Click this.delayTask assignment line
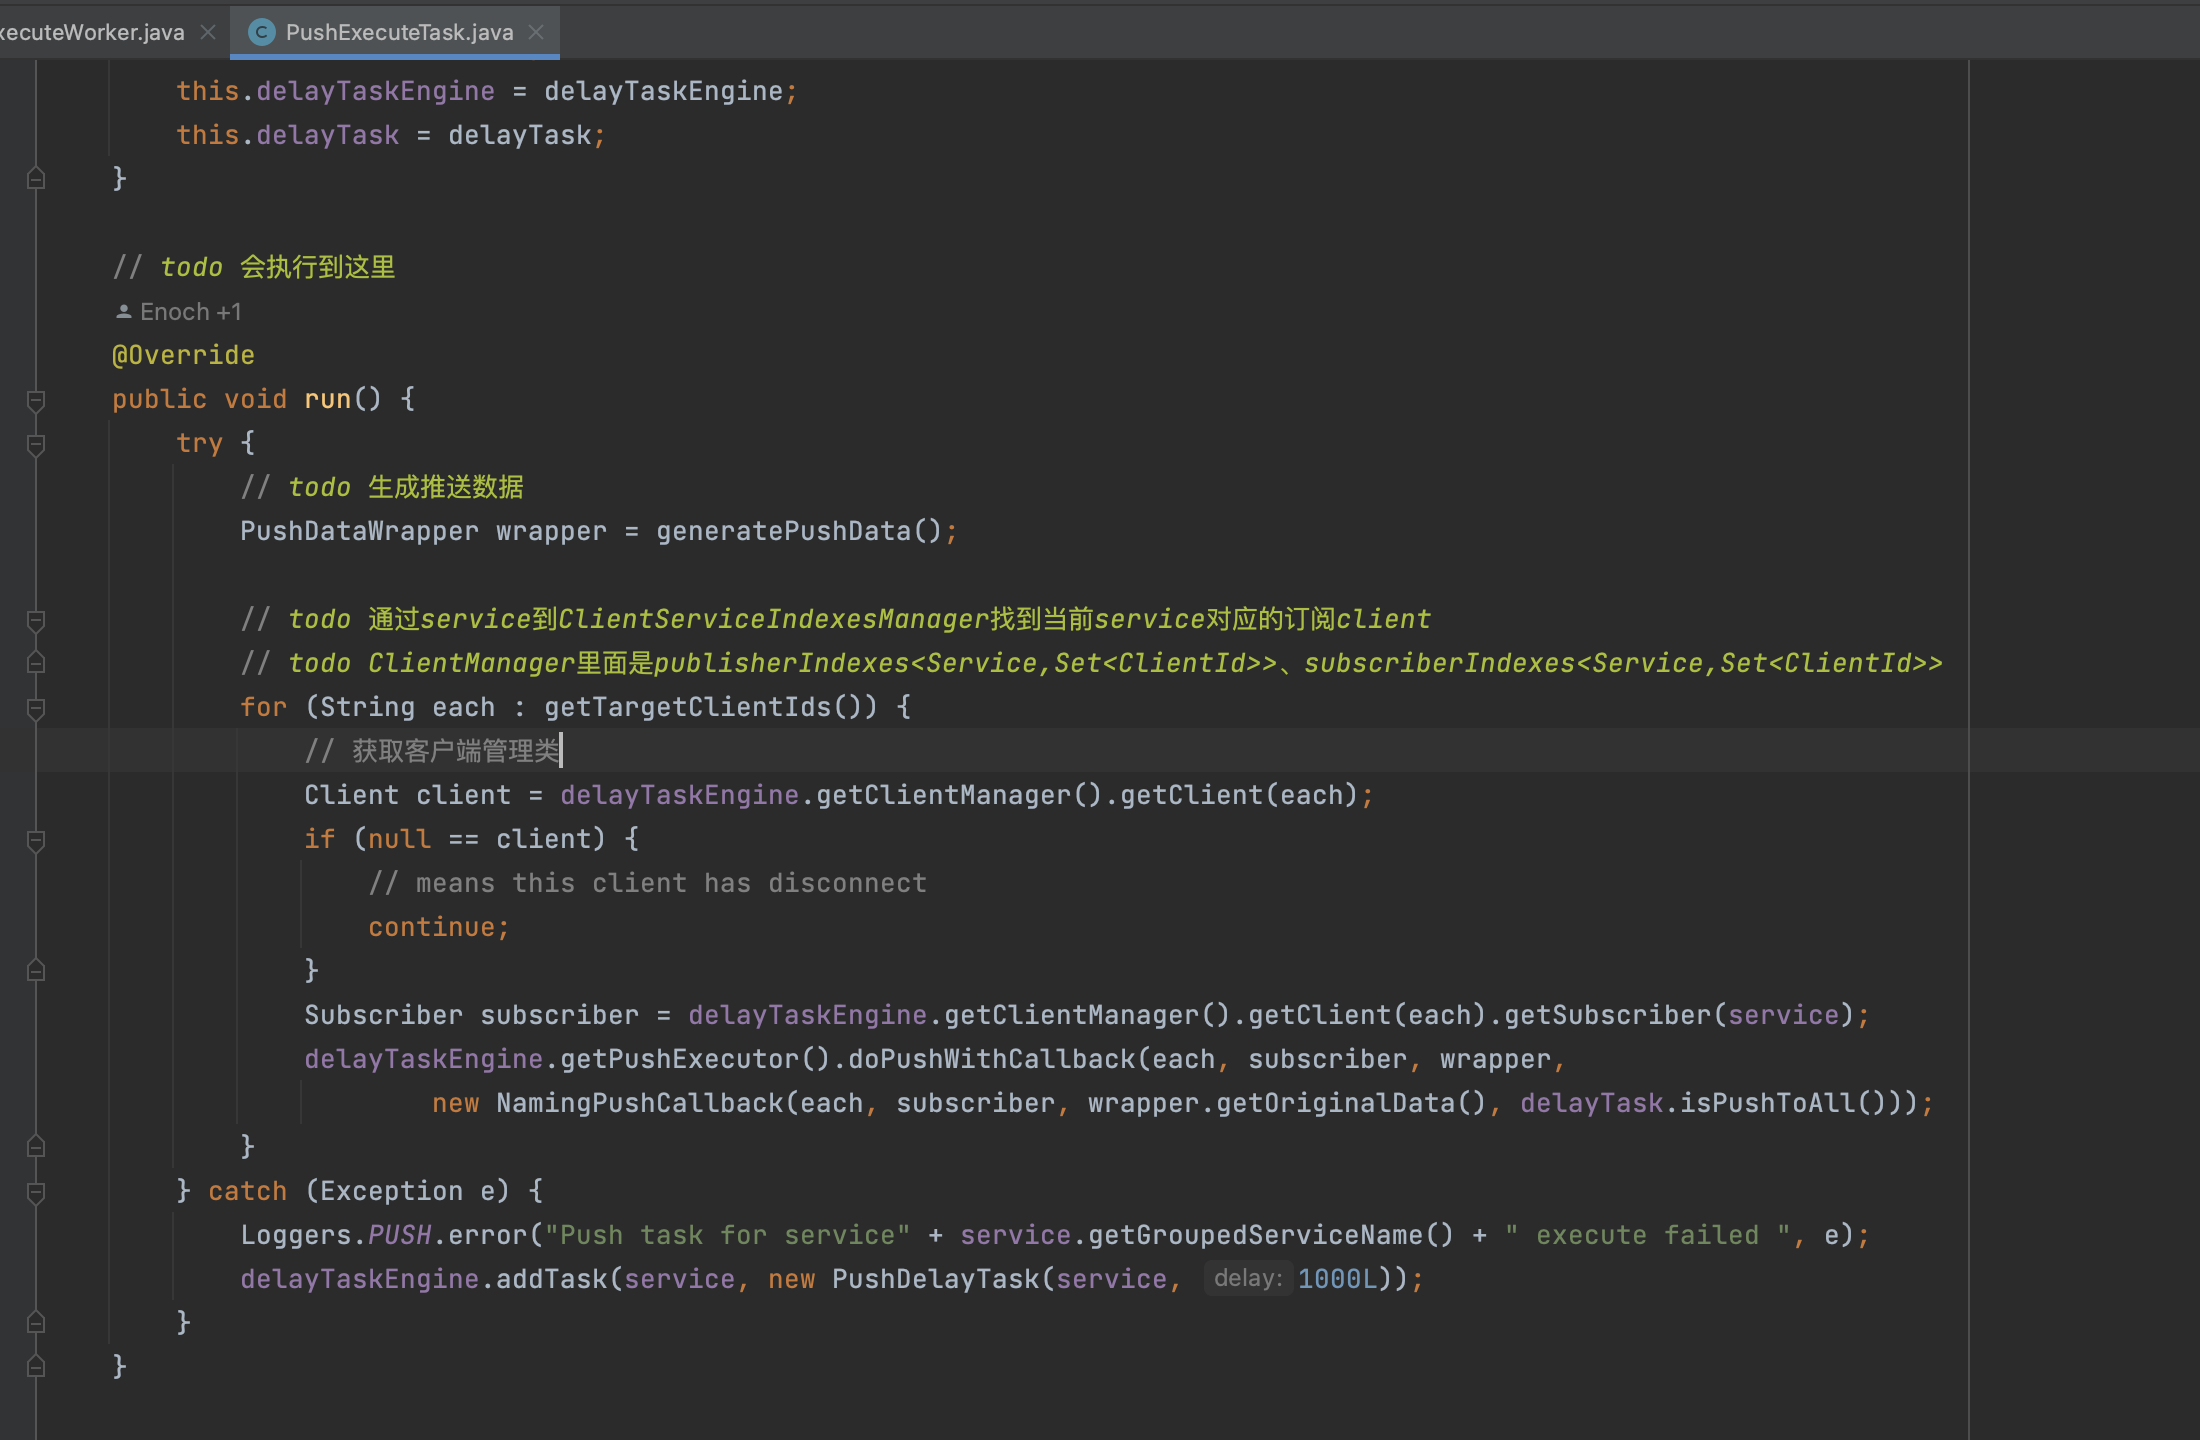The image size is (2200, 1440). (391, 135)
